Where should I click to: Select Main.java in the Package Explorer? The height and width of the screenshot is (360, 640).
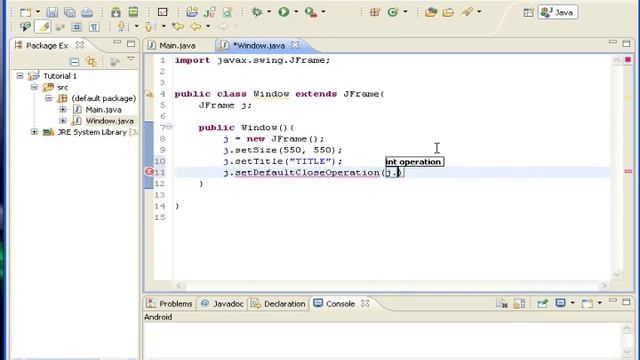[x=103, y=109]
